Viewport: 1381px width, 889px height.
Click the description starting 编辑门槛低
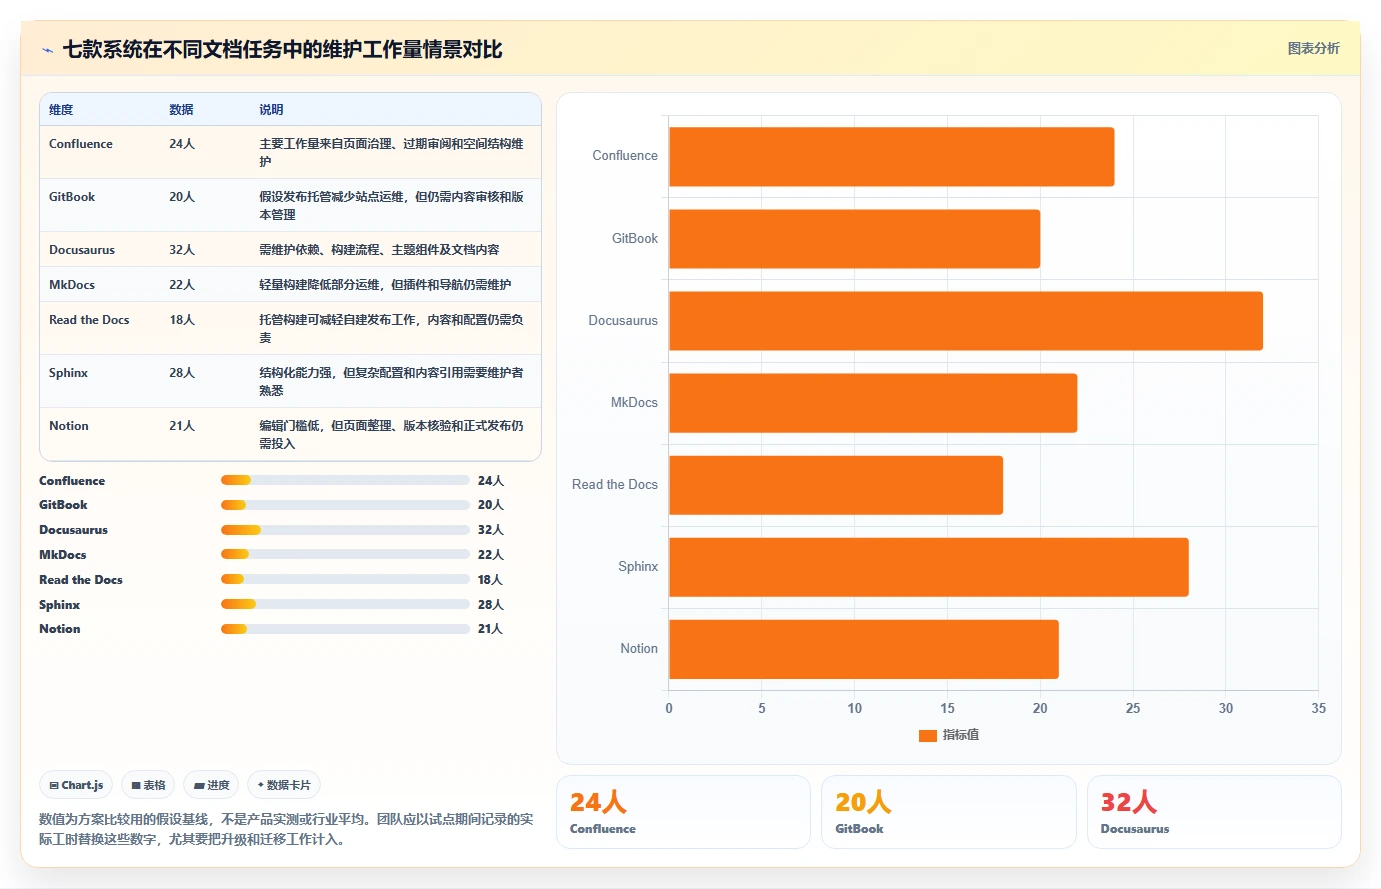point(391,434)
